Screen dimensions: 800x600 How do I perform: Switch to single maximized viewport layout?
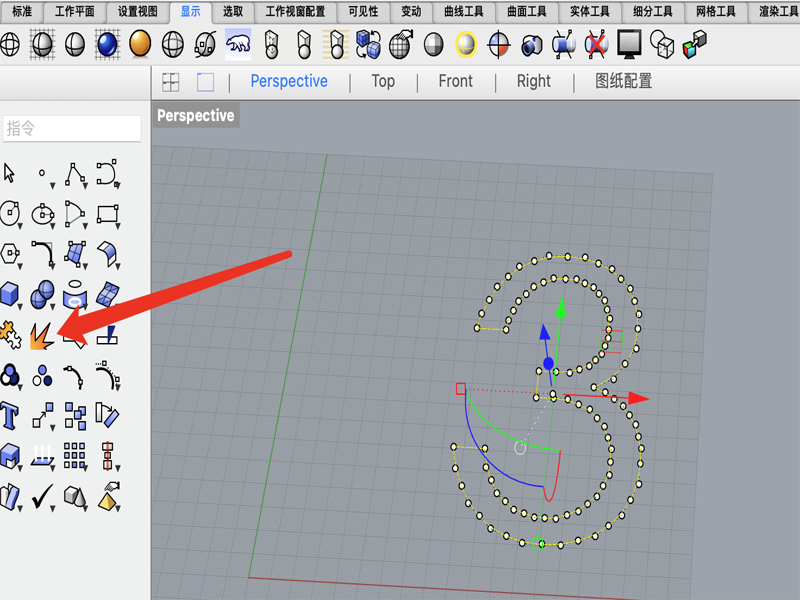pyautogui.click(x=205, y=82)
